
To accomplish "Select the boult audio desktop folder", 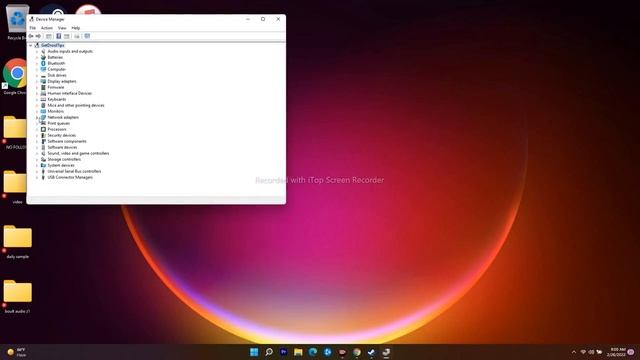I will 18,296.
